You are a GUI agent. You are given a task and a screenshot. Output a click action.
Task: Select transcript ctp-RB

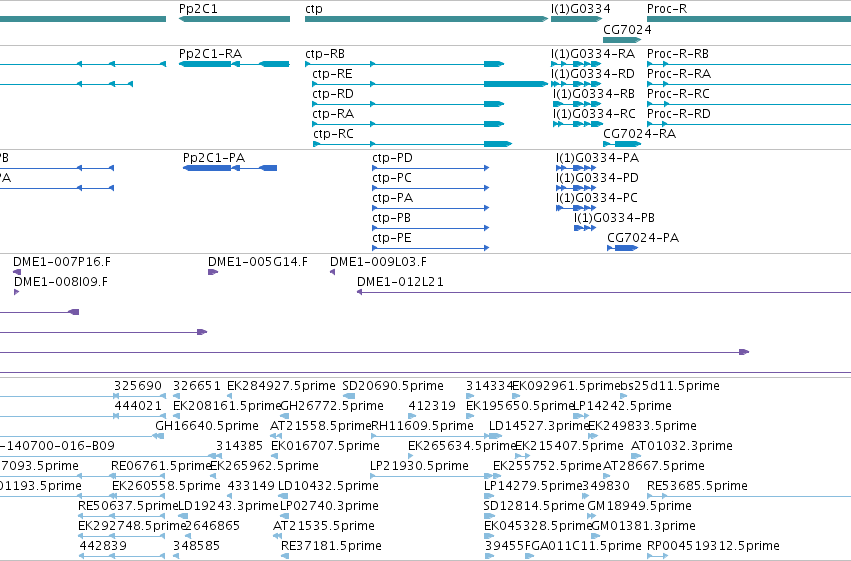point(405,64)
